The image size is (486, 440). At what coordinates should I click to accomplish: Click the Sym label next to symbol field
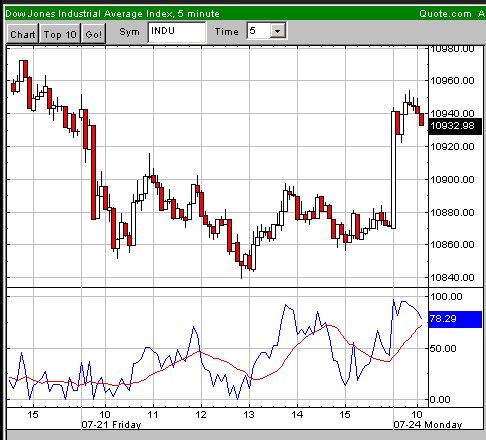pyautogui.click(x=129, y=32)
